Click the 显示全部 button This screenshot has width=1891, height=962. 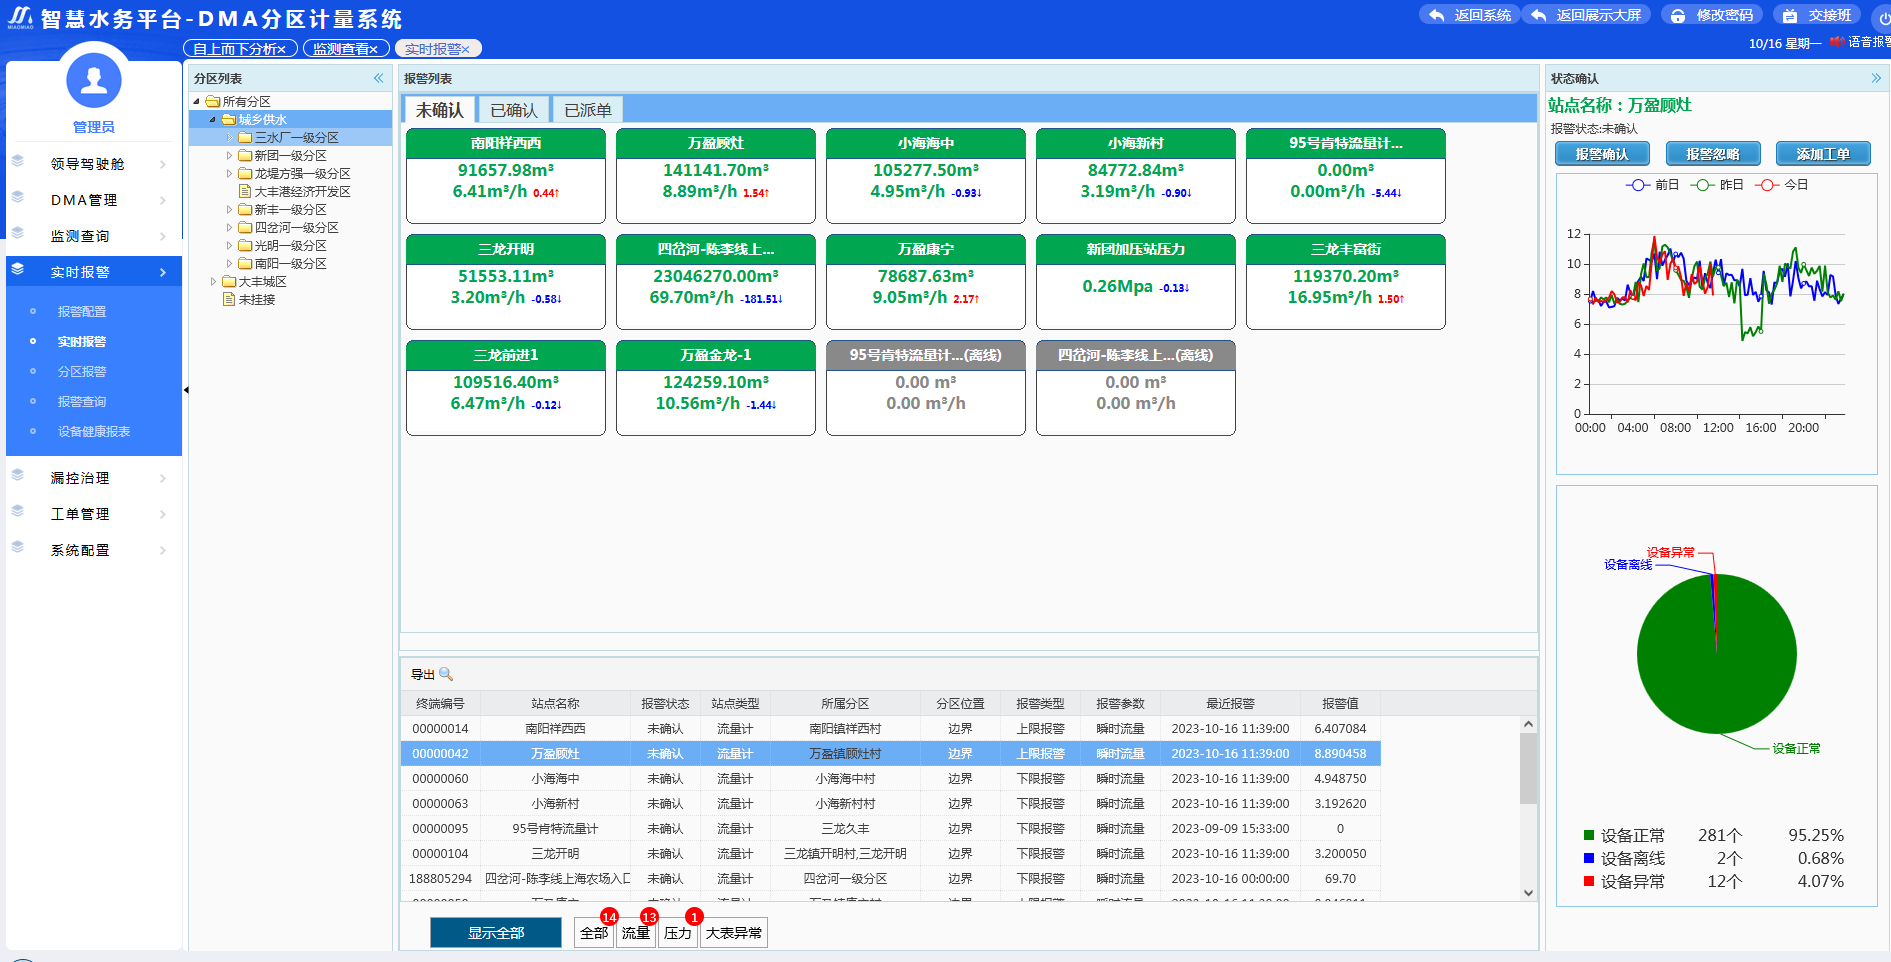[496, 933]
